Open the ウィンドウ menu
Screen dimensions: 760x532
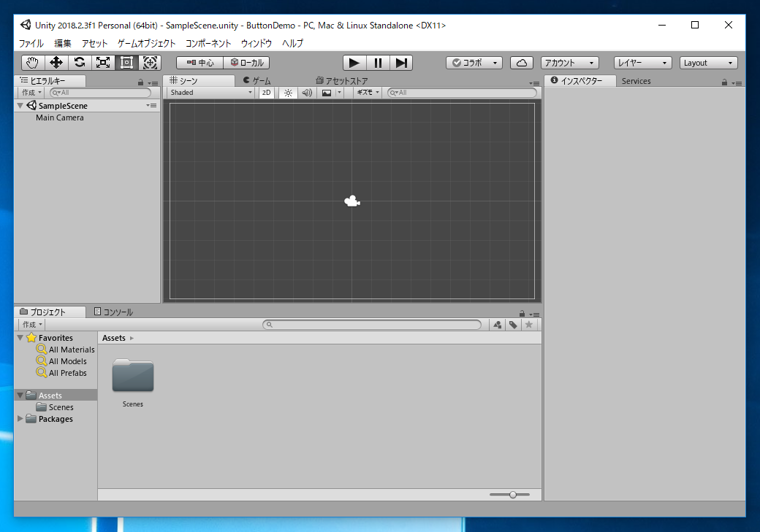[x=256, y=43]
